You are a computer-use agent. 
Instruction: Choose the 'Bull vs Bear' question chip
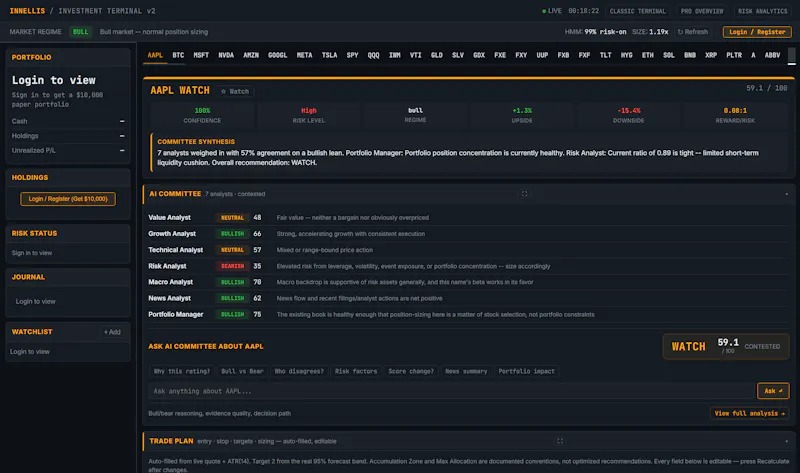(242, 371)
